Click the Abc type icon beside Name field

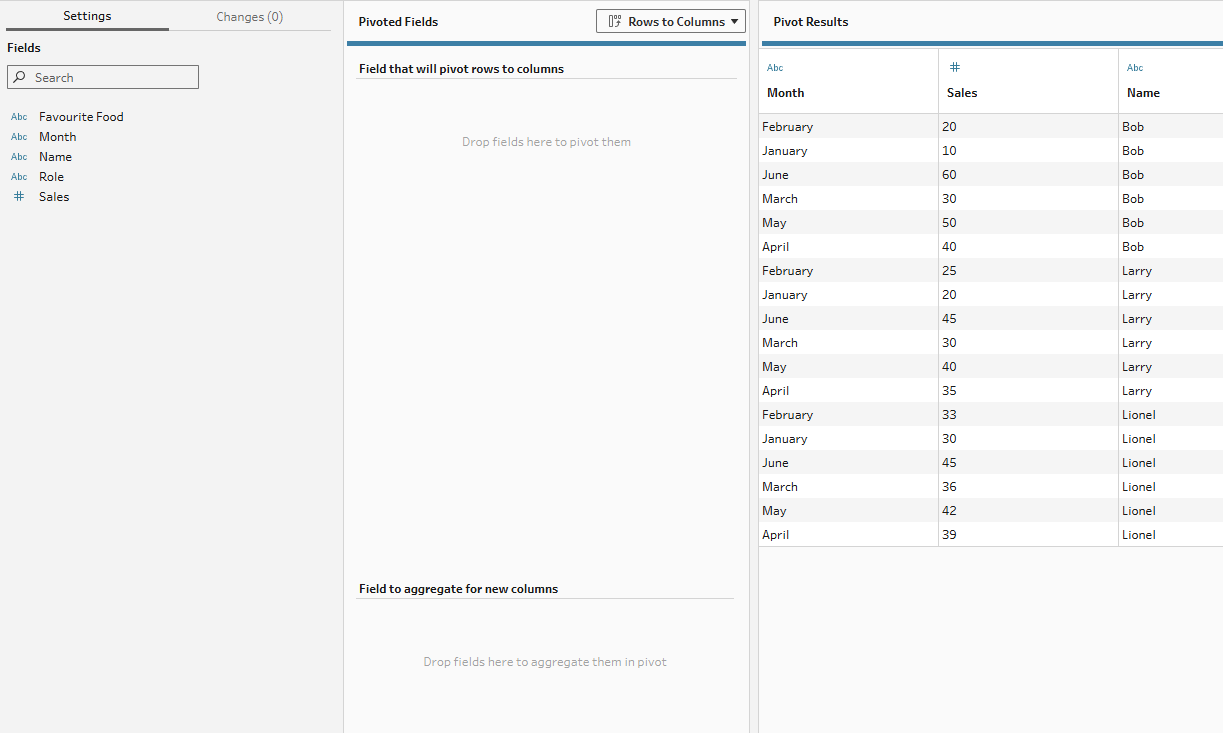tap(19, 157)
